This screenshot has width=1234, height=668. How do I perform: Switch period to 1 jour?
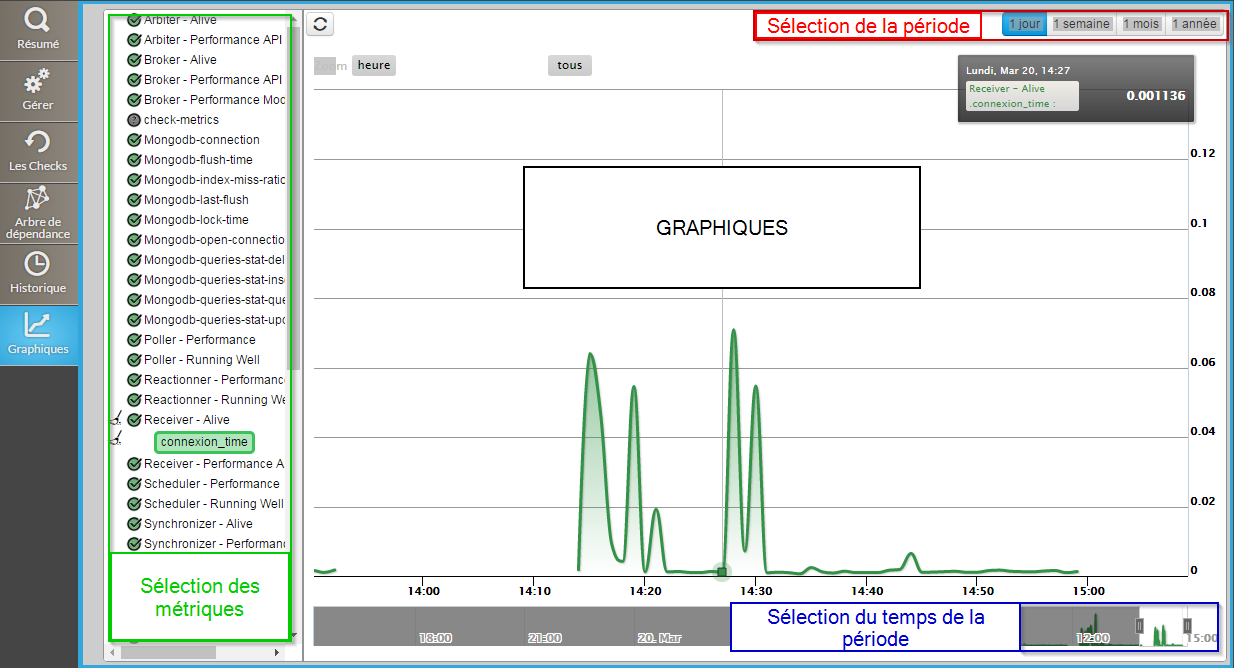[x=1024, y=24]
